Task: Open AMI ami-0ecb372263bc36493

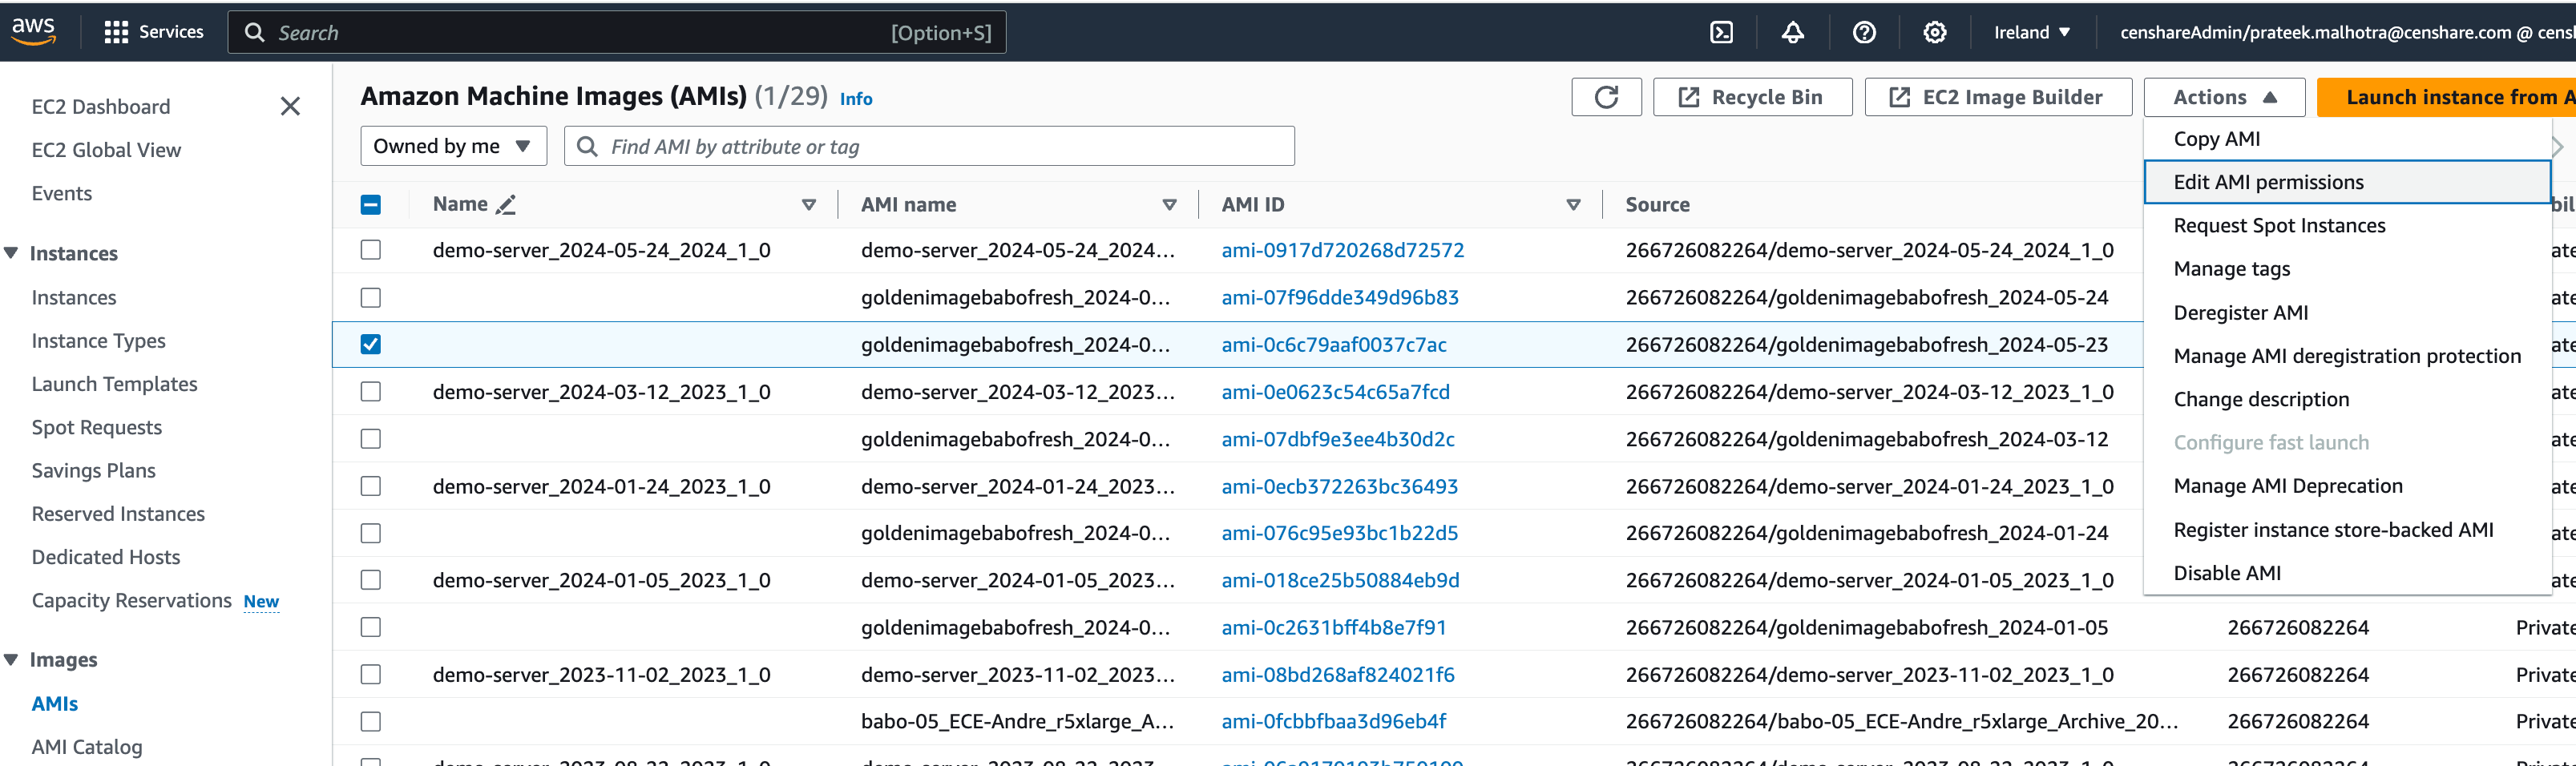Action: [1339, 486]
